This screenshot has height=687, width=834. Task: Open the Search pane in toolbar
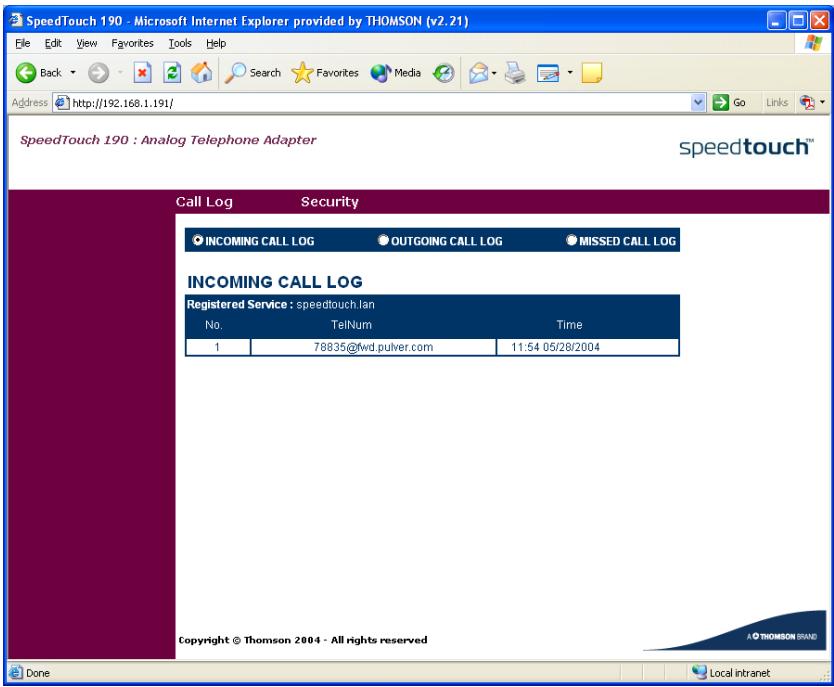[253, 73]
